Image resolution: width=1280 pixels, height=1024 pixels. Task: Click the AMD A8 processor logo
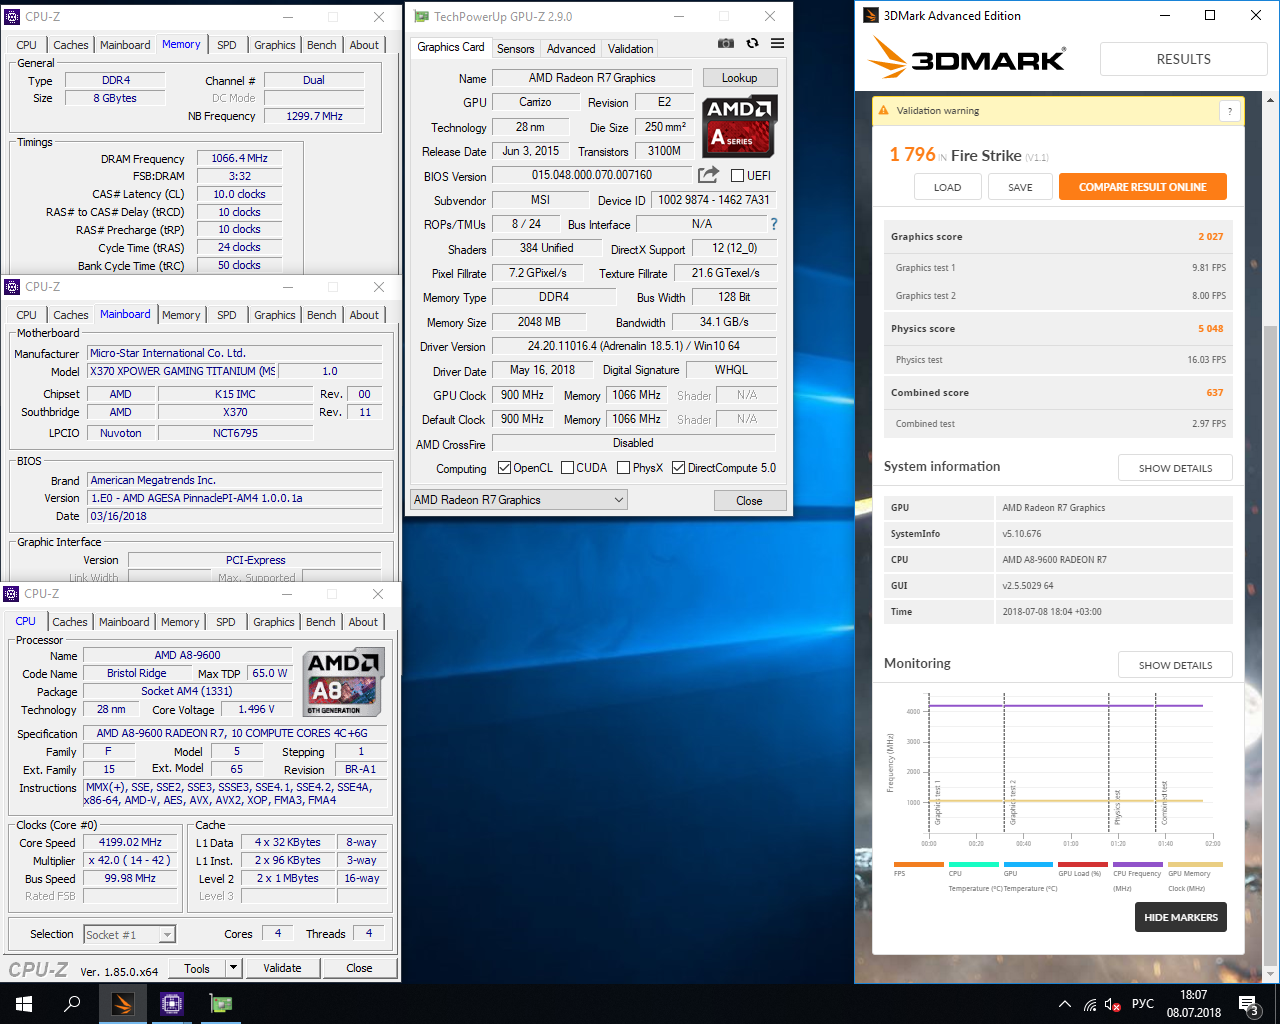click(343, 683)
